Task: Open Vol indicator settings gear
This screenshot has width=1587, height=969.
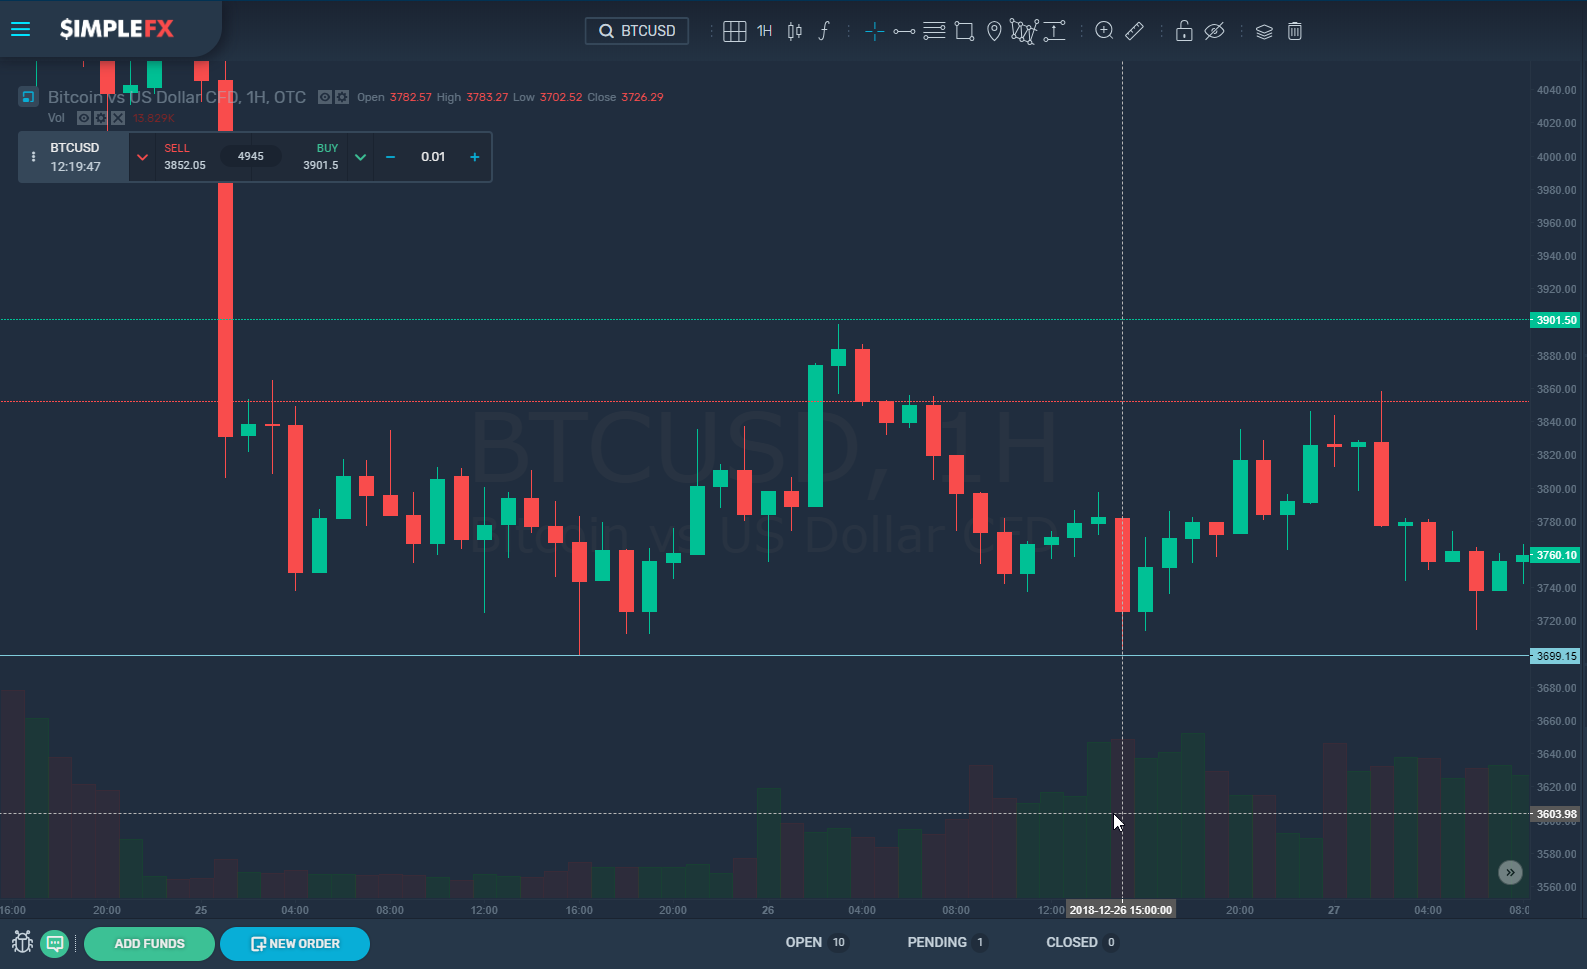Action: click(x=101, y=118)
